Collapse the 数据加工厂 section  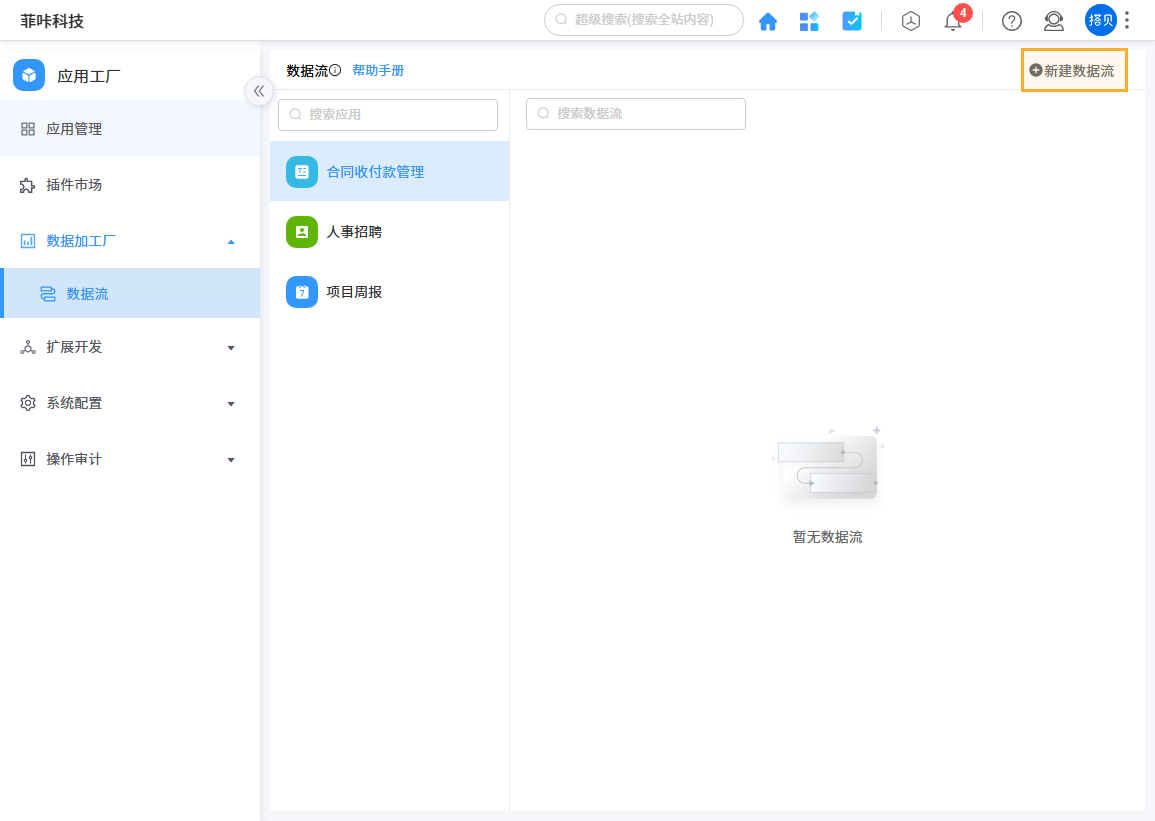pos(231,241)
